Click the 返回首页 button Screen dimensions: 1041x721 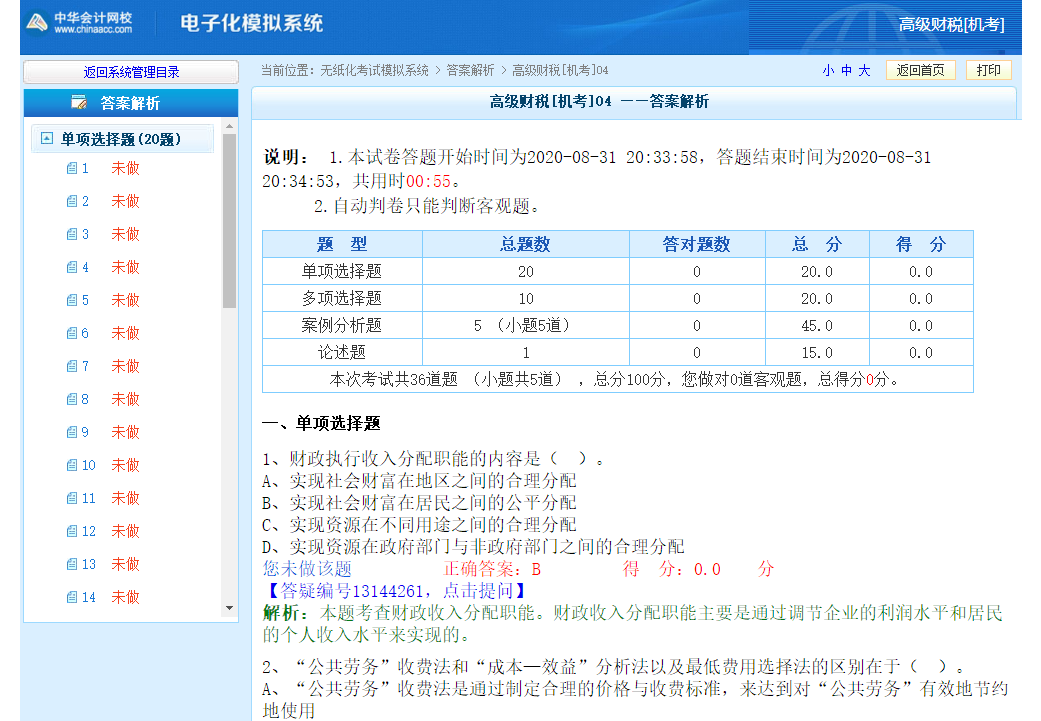point(920,70)
